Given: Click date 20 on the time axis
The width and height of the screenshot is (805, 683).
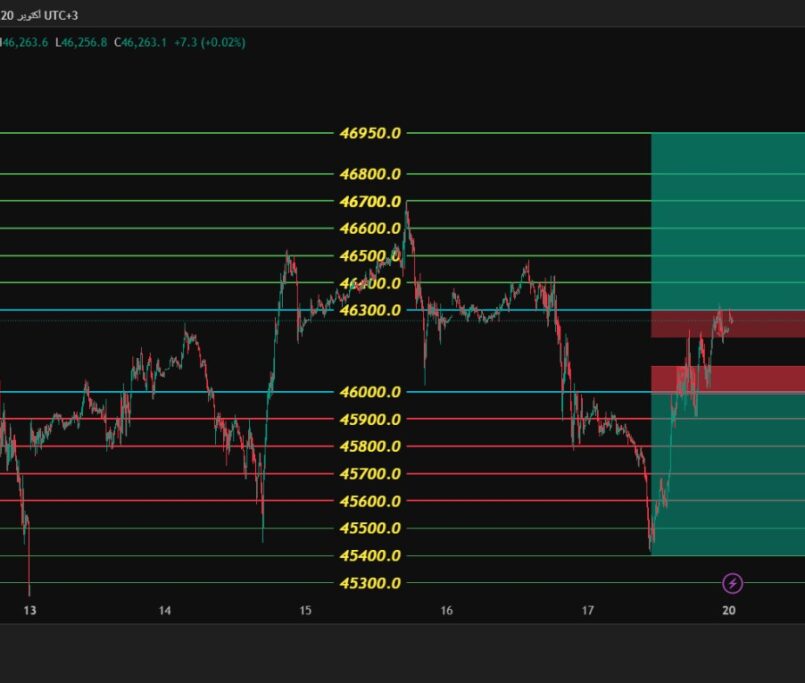Looking at the screenshot, I should [729, 611].
